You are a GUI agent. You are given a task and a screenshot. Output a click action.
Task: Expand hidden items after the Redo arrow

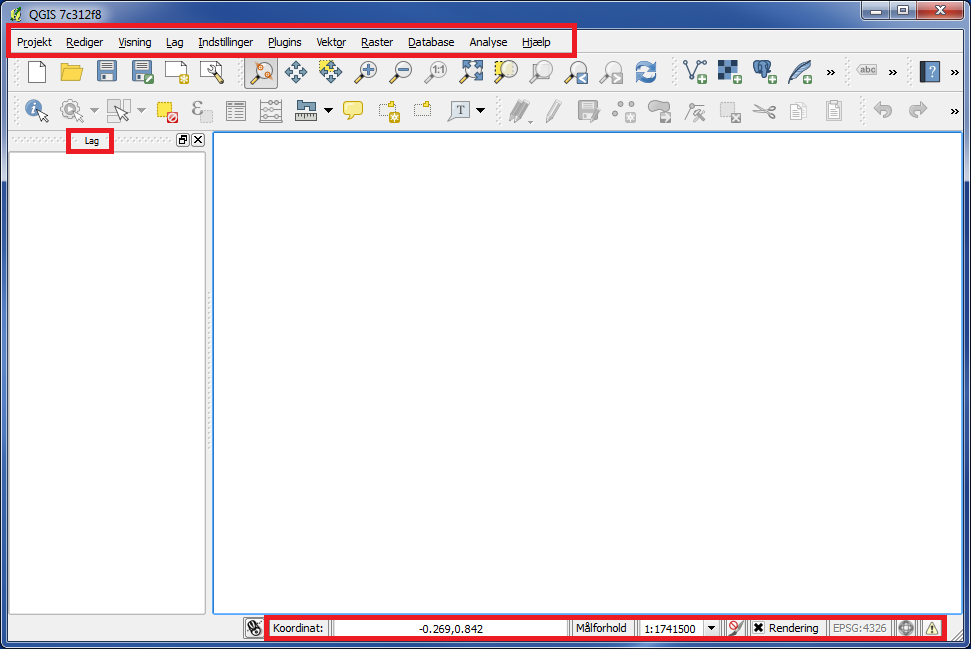(x=954, y=111)
